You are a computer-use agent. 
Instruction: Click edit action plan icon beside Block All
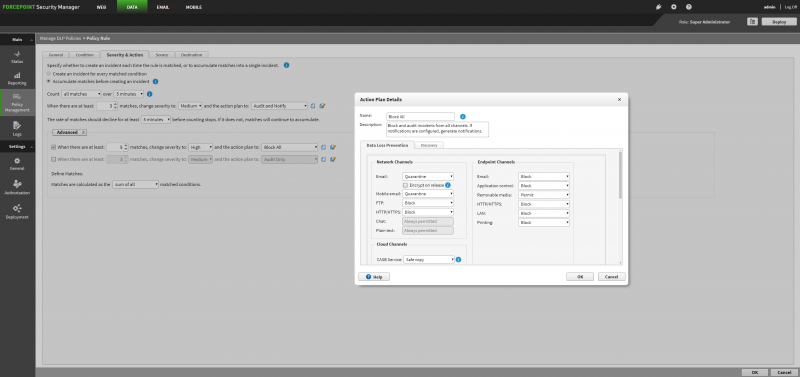coord(333,147)
